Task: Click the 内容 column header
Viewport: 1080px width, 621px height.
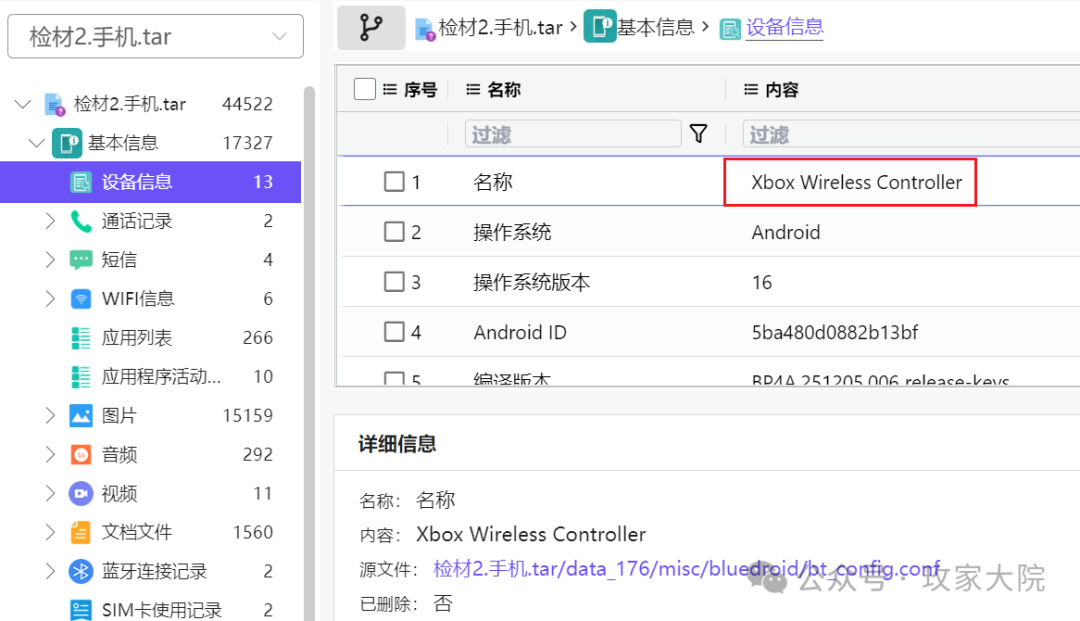Action: (781, 90)
